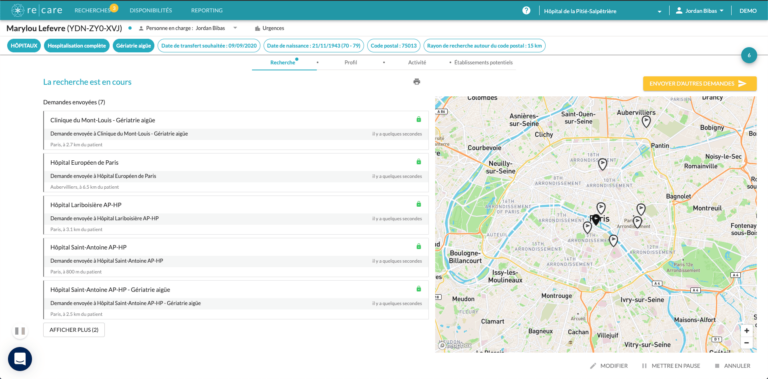Open the round badge showing 6
768x379 pixels.
749,55
